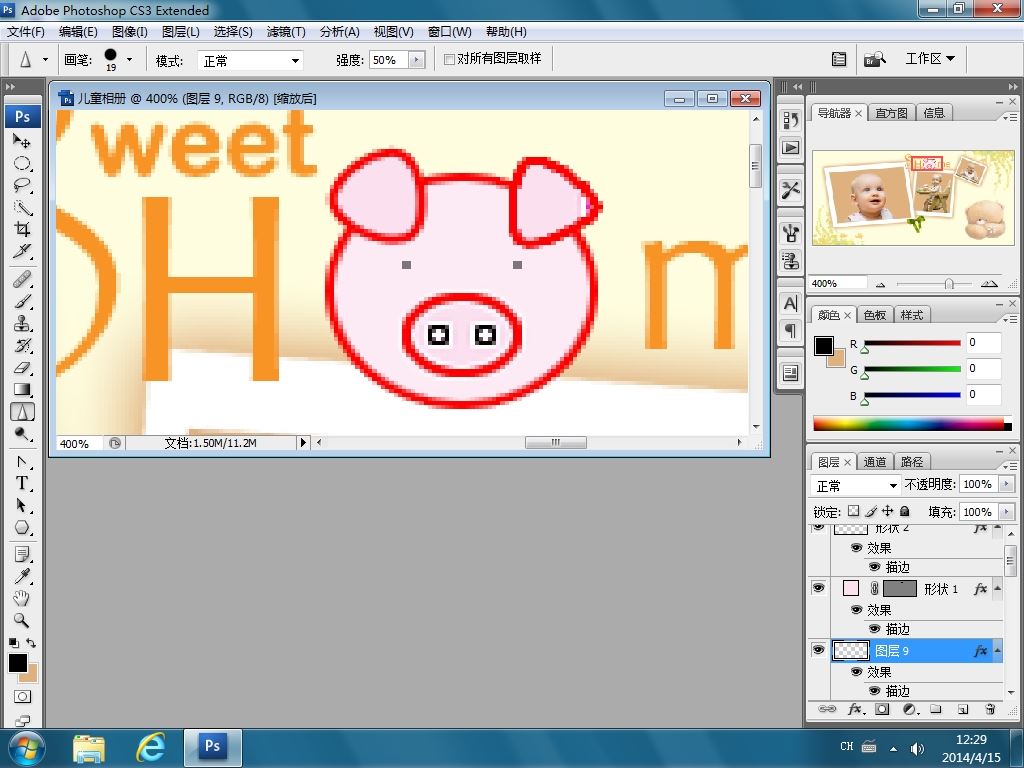This screenshot has width=1024, height=768.
Task: Add a layer mask
Action: point(882,709)
